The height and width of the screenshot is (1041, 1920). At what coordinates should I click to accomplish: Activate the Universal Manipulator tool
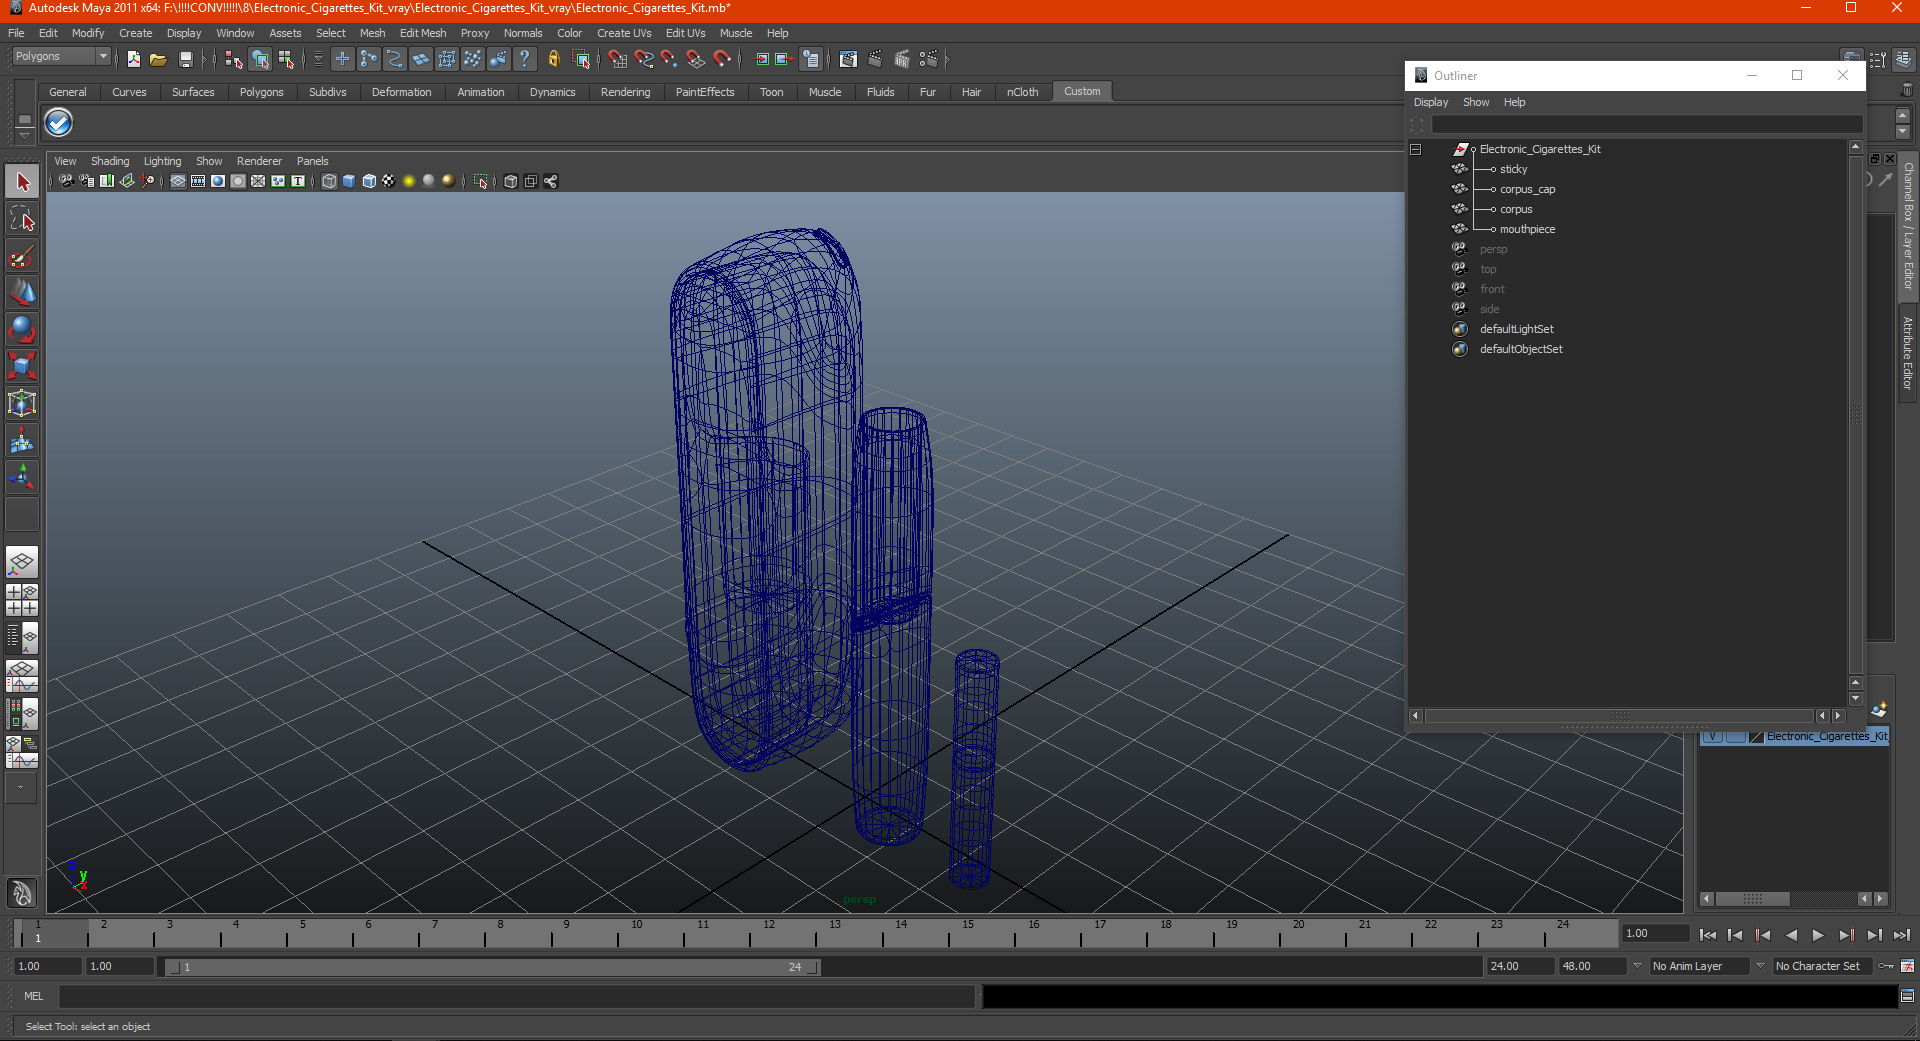(x=22, y=403)
